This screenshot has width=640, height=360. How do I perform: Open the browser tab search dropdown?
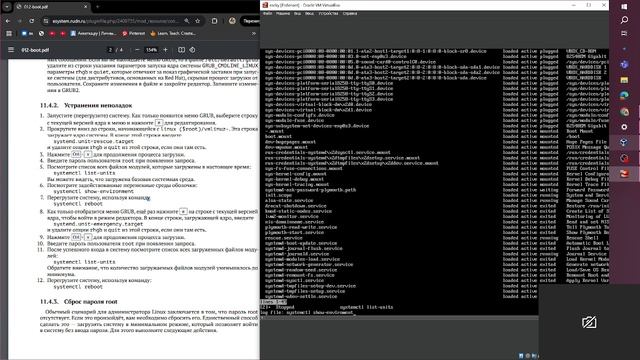coord(7,7)
